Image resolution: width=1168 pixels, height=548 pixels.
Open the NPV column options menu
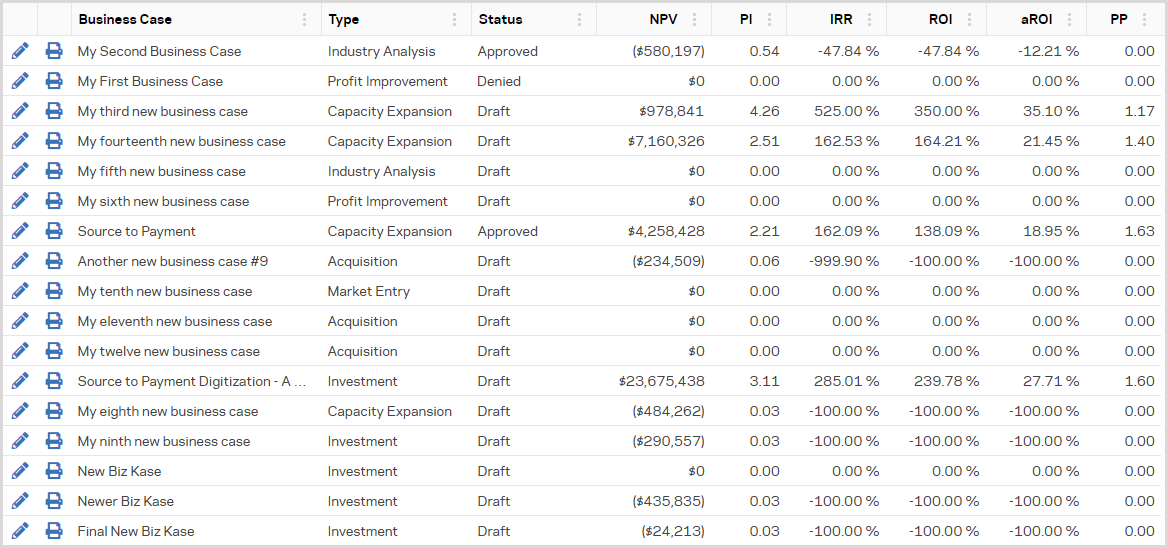click(695, 19)
